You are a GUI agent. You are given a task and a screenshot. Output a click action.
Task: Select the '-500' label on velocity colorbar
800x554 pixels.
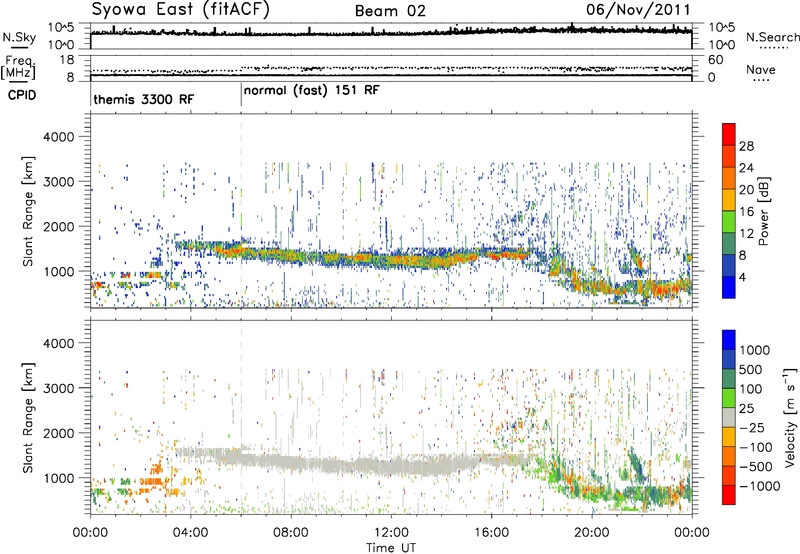pos(755,467)
